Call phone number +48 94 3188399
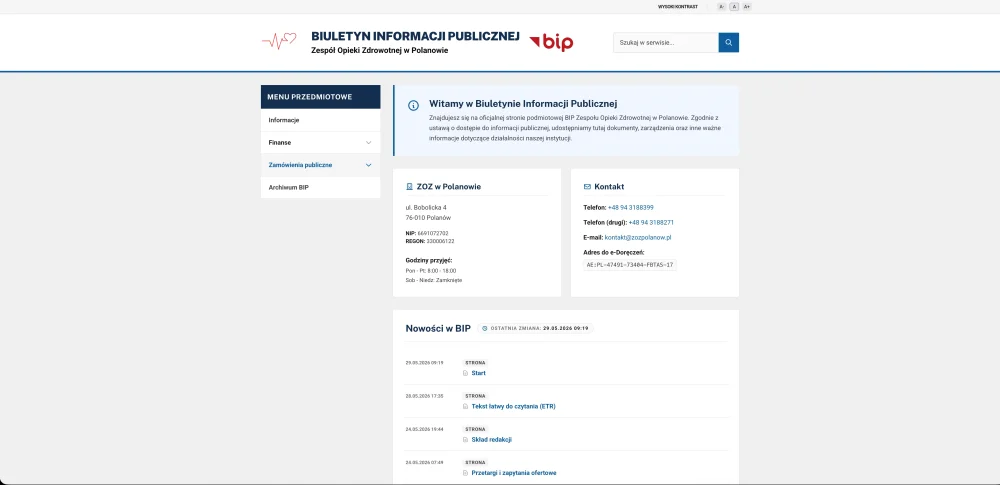The height and width of the screenshot is (485, 1000). [631, 207]
